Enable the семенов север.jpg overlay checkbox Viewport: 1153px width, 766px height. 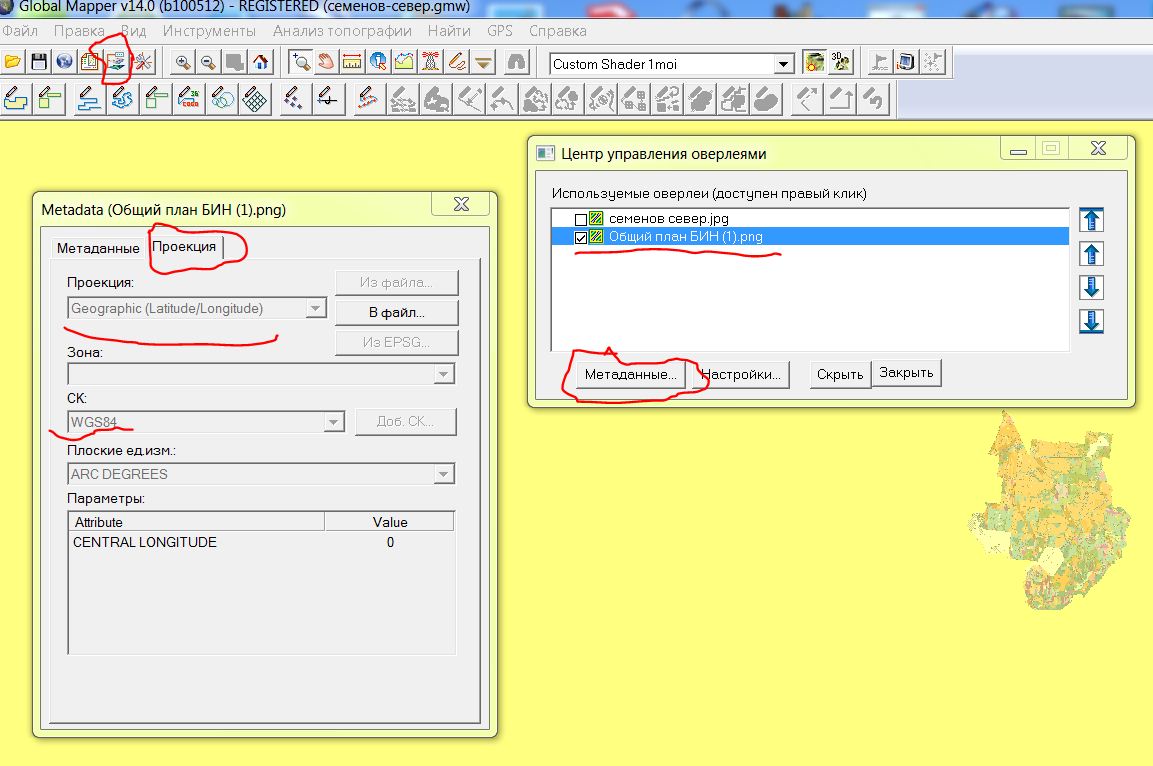[x=581, y=219]
